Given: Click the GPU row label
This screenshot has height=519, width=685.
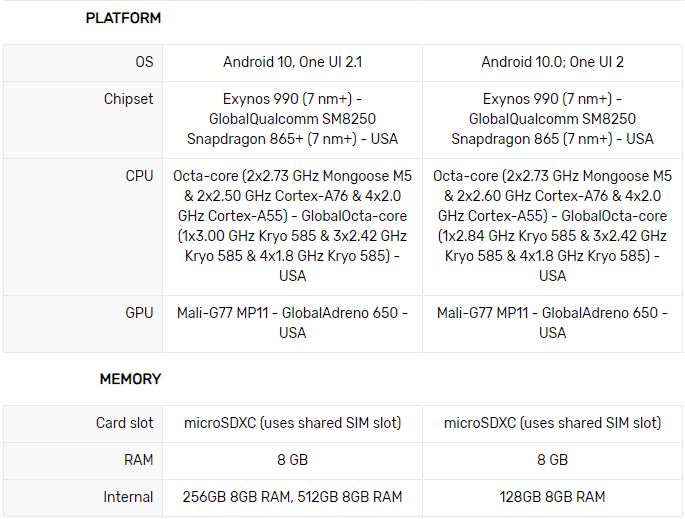Looking at the screenshot, I should click(139, 313).
